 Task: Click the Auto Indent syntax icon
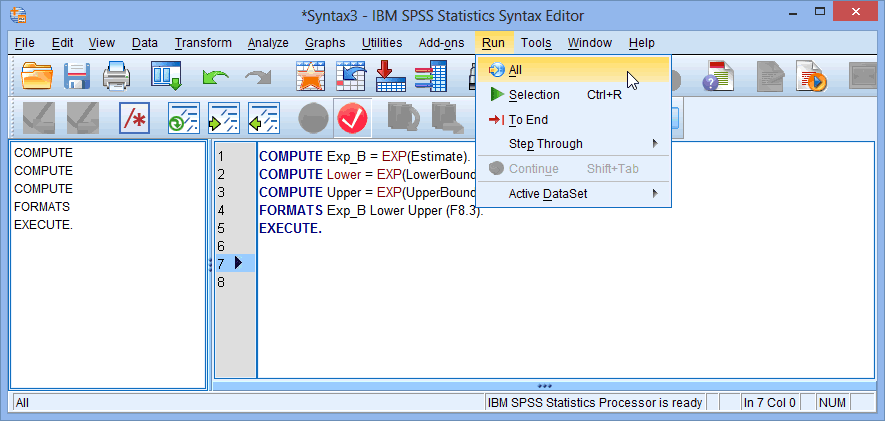183,118
